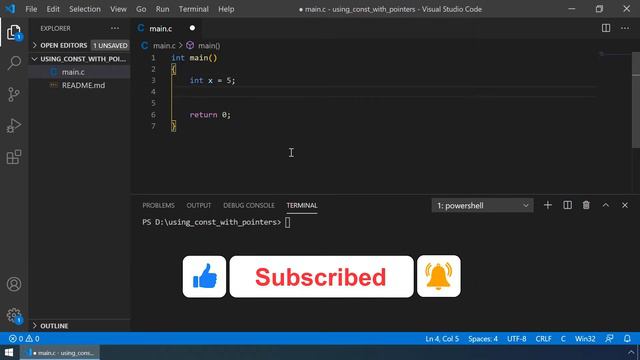Click the notification bell overlay button
This screenshot has height=360, width=640.
[x=439, y=276]
